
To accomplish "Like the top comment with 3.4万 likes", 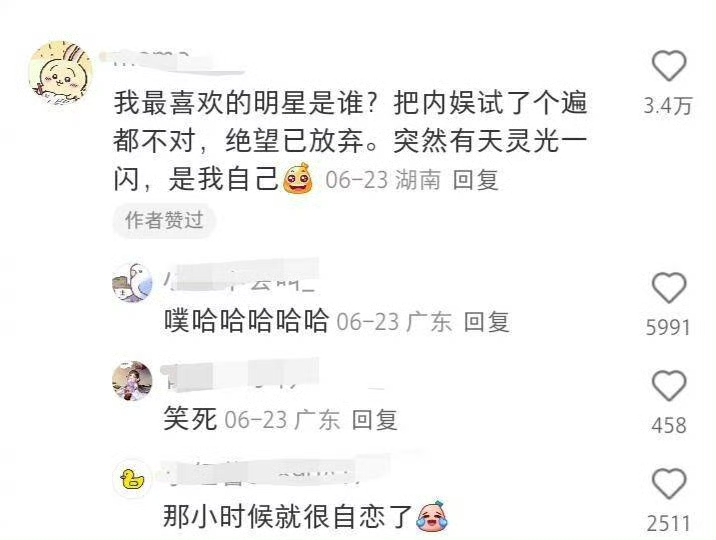I will (x=669, y=66).
